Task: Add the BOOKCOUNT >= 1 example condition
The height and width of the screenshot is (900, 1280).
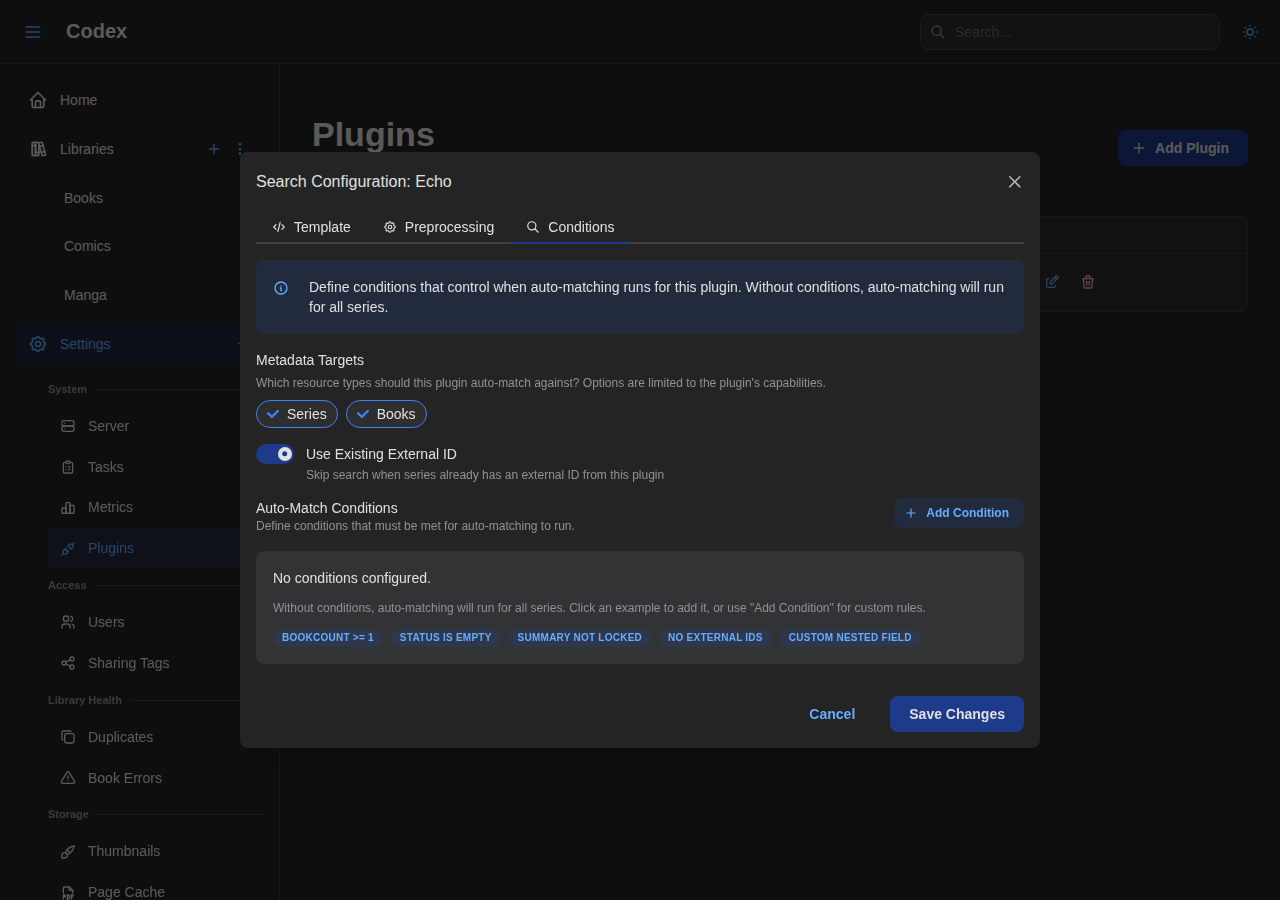Action: tap(327, 637)
